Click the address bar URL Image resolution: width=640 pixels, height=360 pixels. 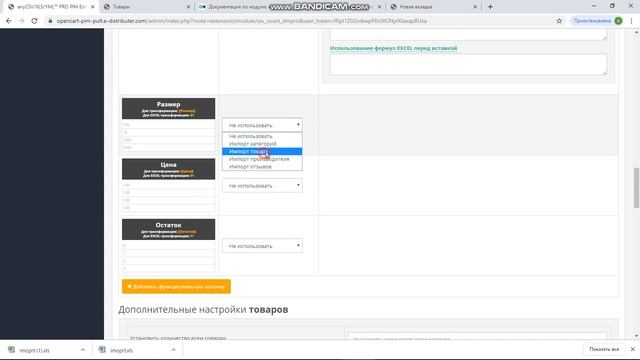242,21
